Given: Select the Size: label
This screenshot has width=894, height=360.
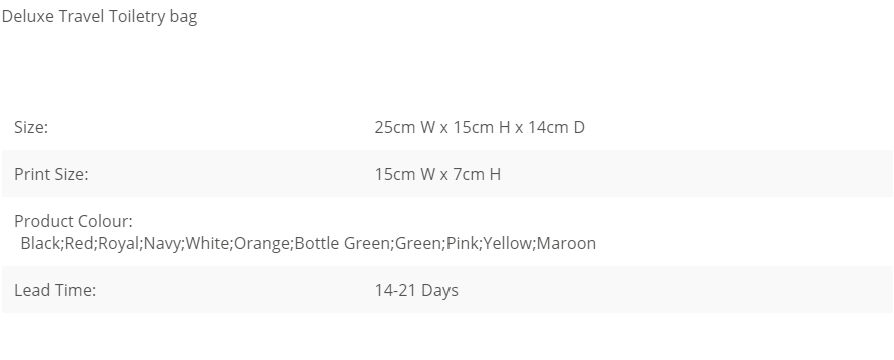Looking at the screenshot, I should [31, 127].
